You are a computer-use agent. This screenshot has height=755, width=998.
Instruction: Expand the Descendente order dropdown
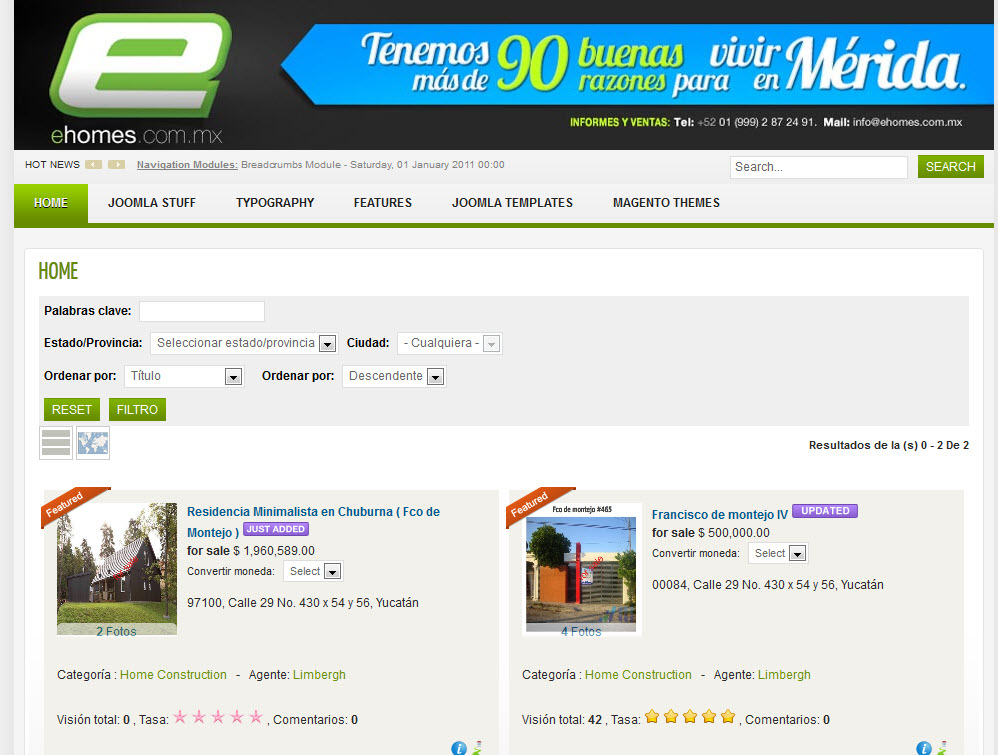click(394, 377)
